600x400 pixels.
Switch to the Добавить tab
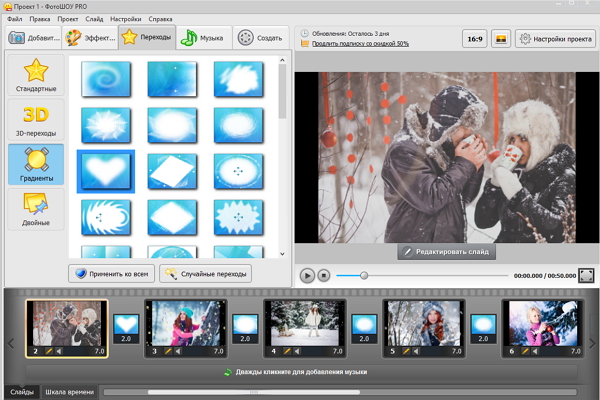[34, 38]
